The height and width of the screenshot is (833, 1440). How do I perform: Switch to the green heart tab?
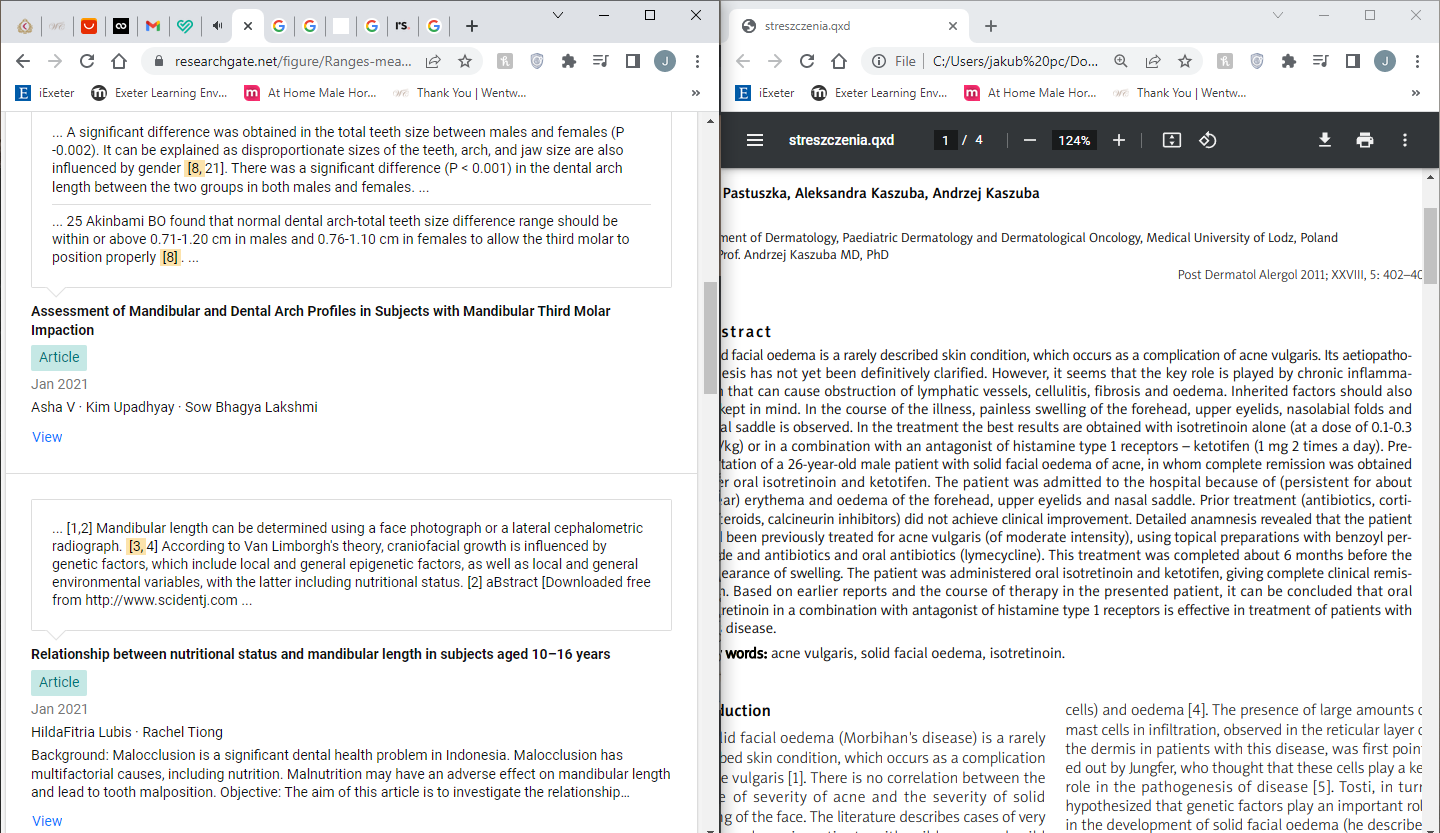[184, 26]
